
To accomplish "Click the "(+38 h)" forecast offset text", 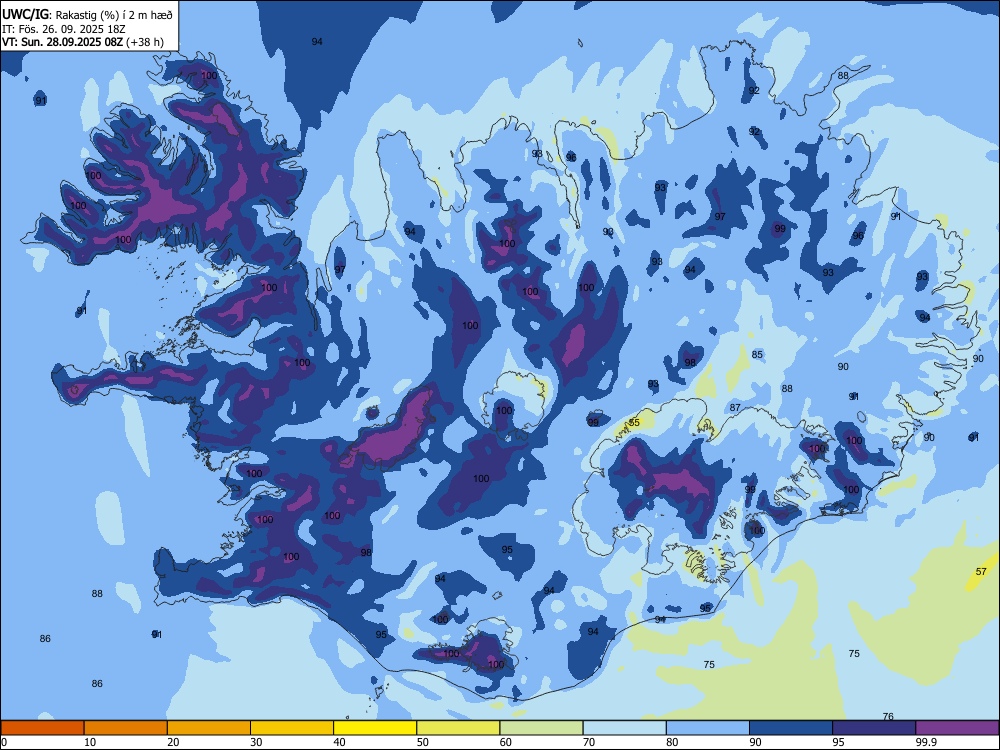I will pyautogui.click(x=145, y=42).
